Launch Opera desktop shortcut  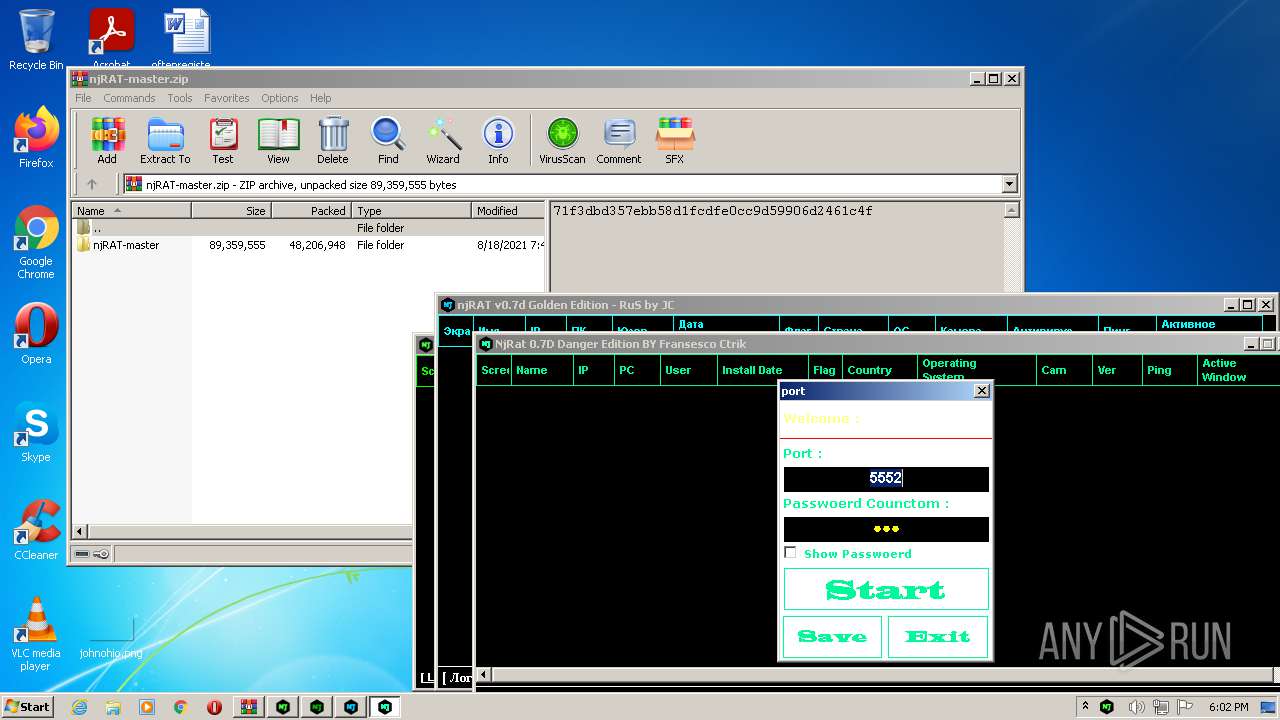click(x=36, y=334)
